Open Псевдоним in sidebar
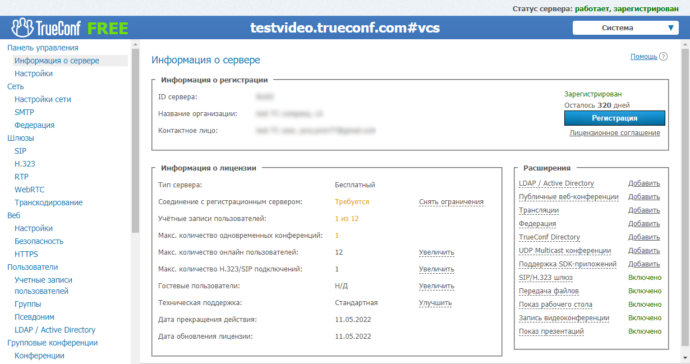The height and width of the screenshot is (364, 690). (x=34, y=317)
